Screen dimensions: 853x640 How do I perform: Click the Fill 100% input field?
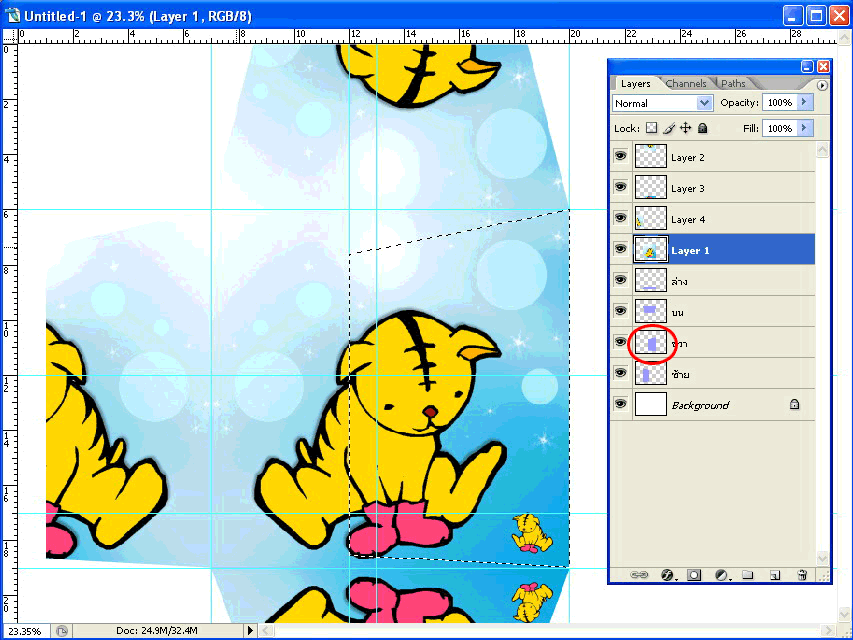pos(780,128)
